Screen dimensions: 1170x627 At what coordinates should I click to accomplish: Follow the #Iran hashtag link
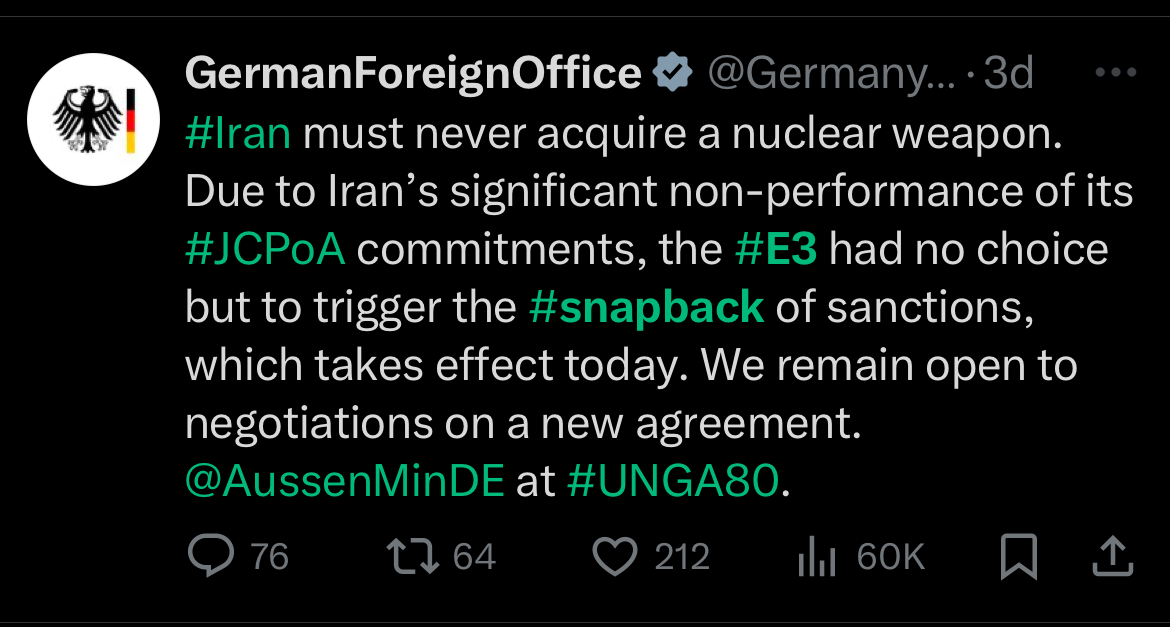tap(238, 134)
